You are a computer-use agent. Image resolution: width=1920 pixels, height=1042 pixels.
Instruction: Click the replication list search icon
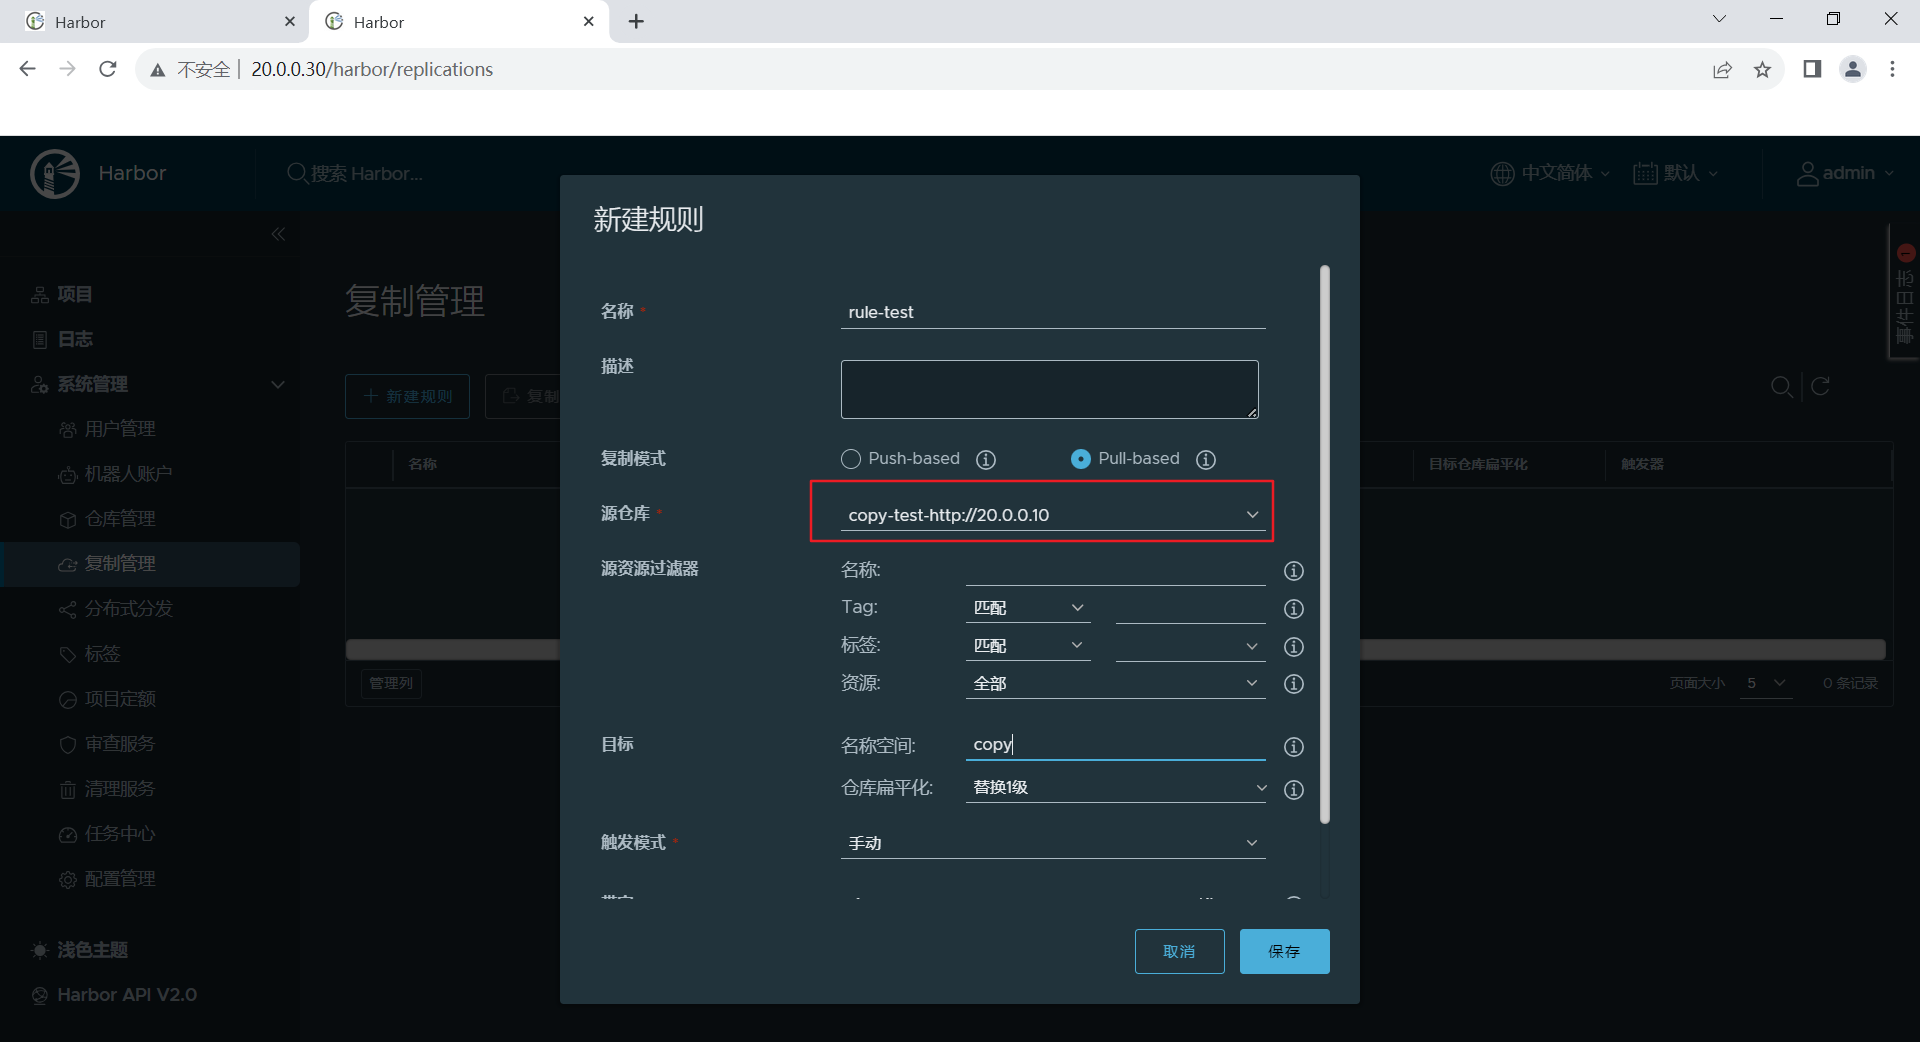point(1781,387)
